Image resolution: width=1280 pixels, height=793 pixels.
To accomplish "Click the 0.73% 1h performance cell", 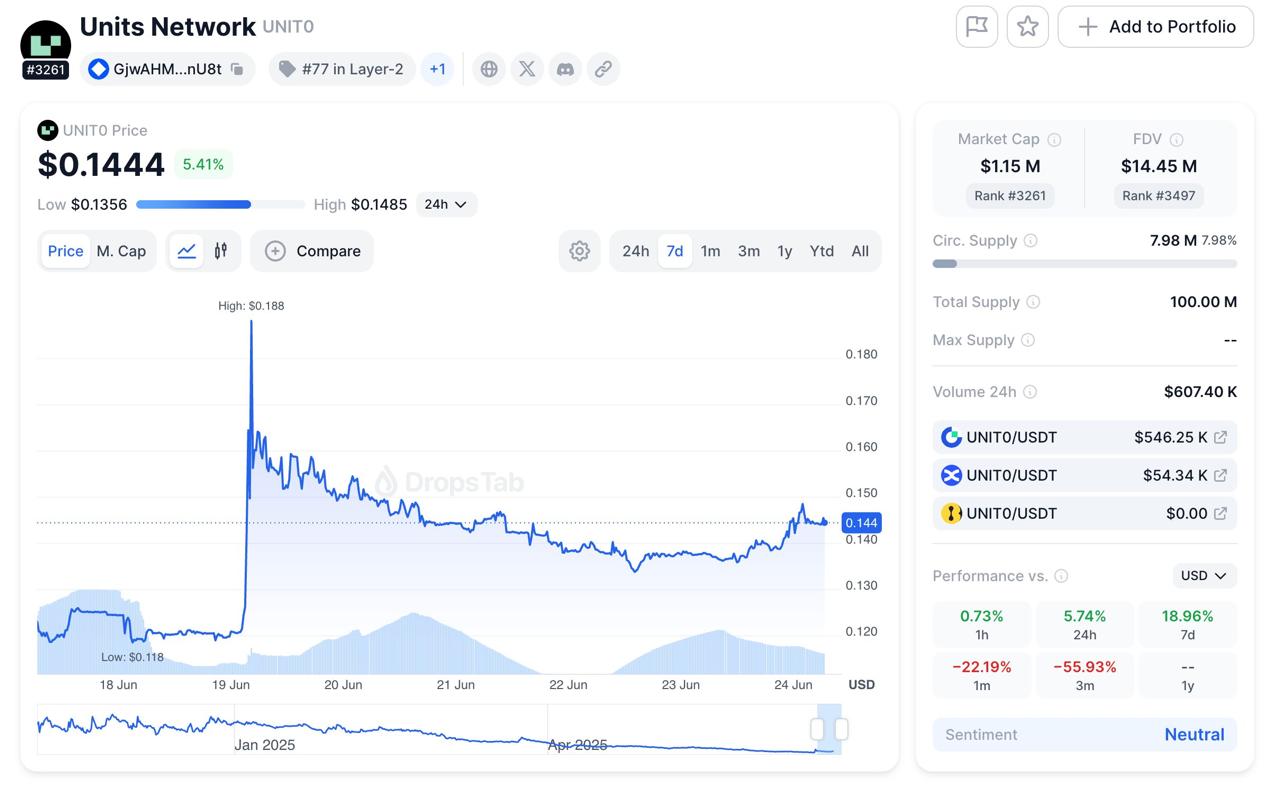I will (982, 625).
